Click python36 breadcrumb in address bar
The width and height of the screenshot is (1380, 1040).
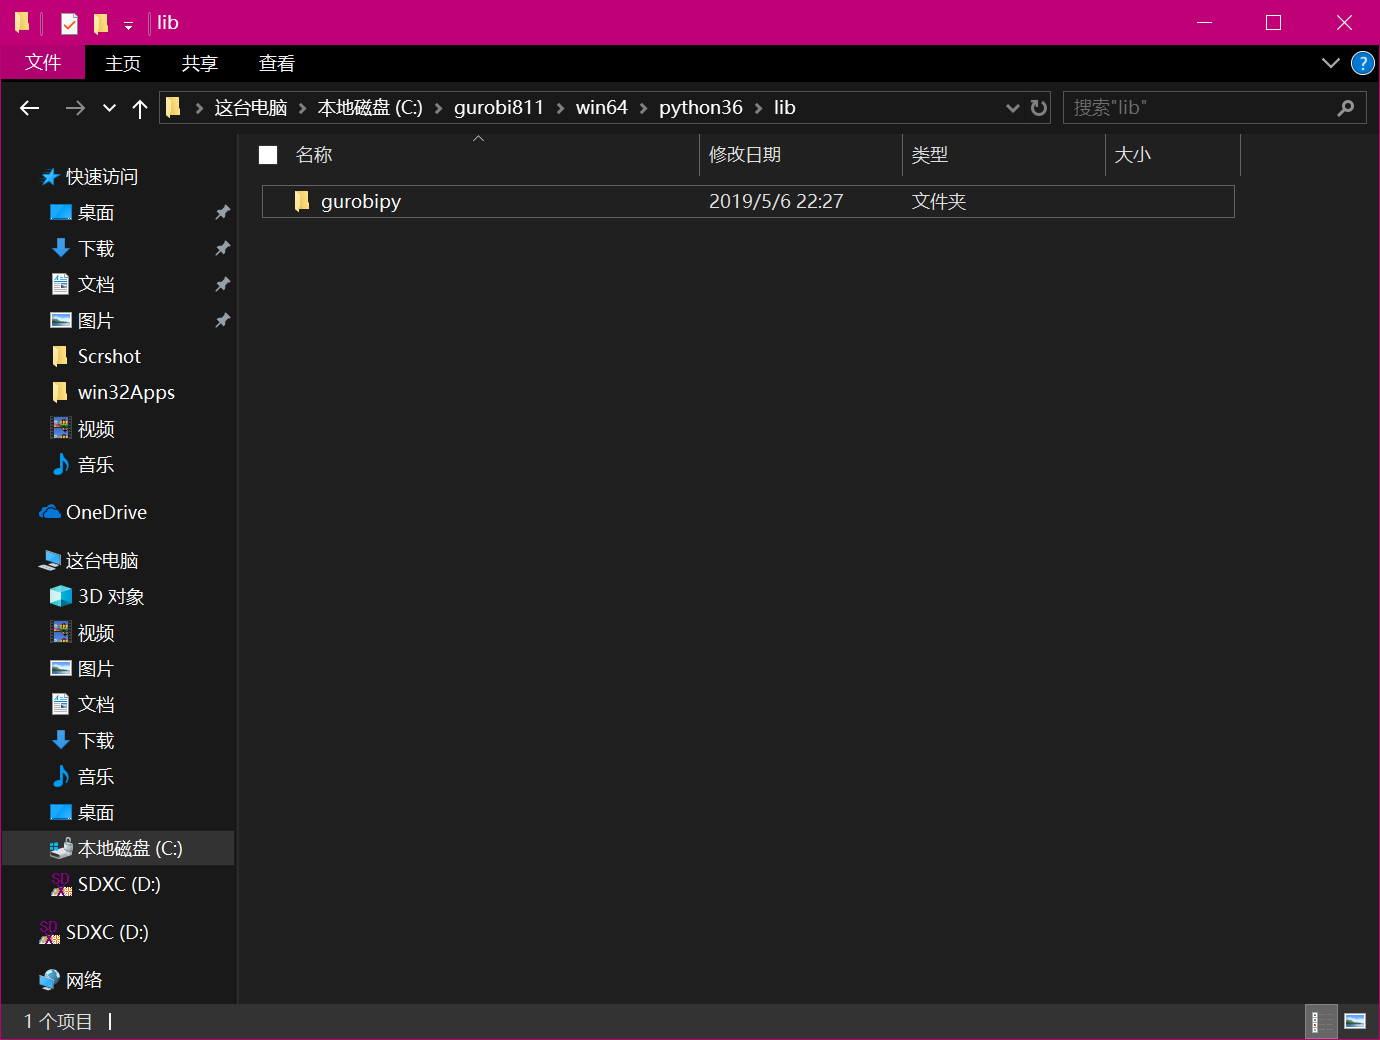(x=701, y=107)
